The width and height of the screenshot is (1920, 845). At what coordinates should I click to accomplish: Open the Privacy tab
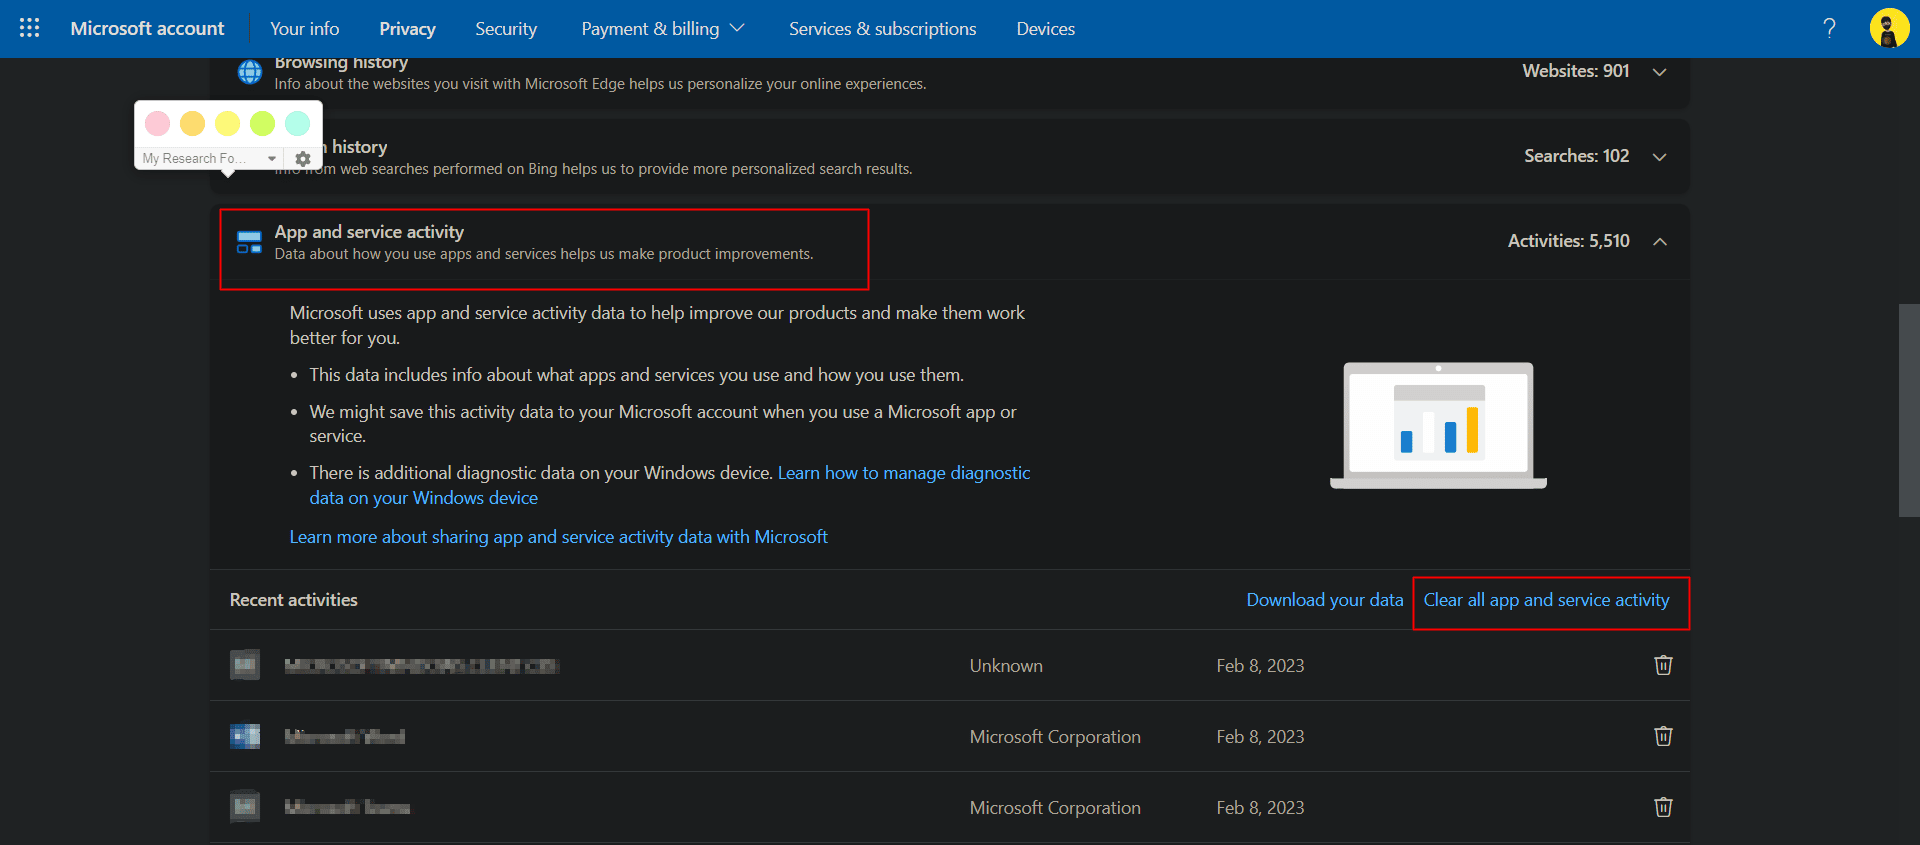(407, 29)
